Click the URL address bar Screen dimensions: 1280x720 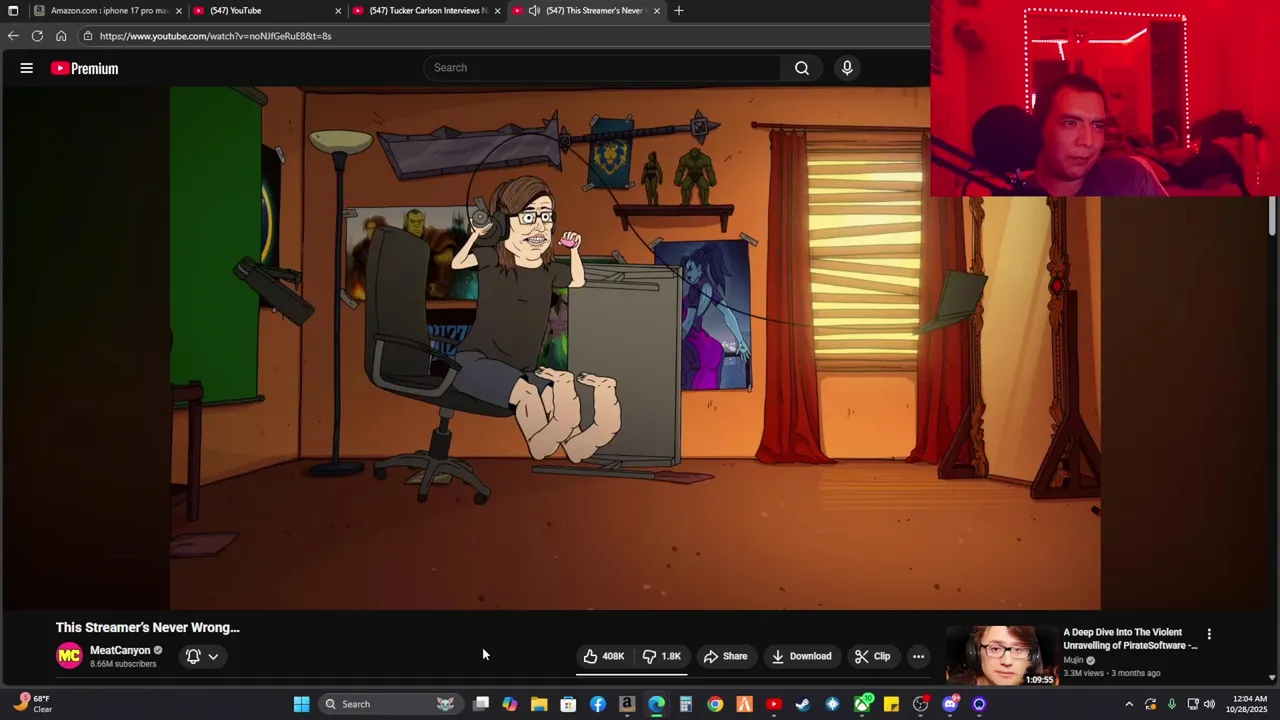500,36
